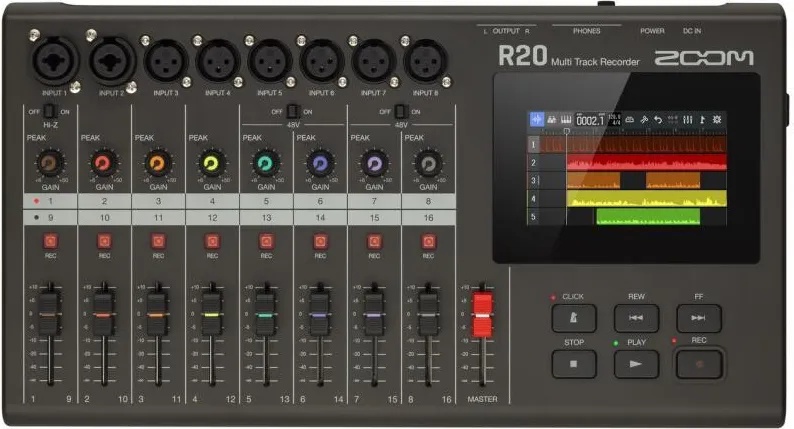Screen dimensions: 794x429
Task: Click the channel 4/12 fader with yellow line
Action: coord(211,314)
